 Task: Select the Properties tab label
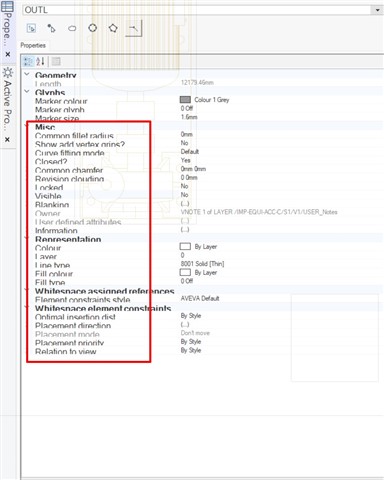pyautogui.click(x=33, y=45)
